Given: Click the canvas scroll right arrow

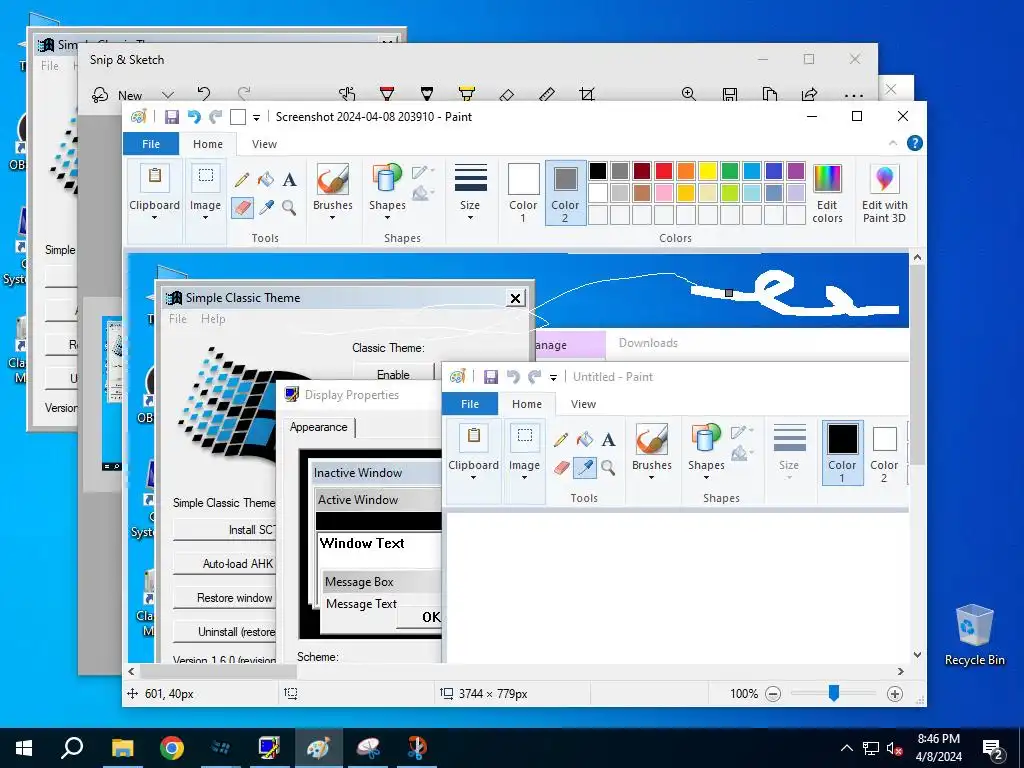Looking at the screenshot, I should 901,671.
